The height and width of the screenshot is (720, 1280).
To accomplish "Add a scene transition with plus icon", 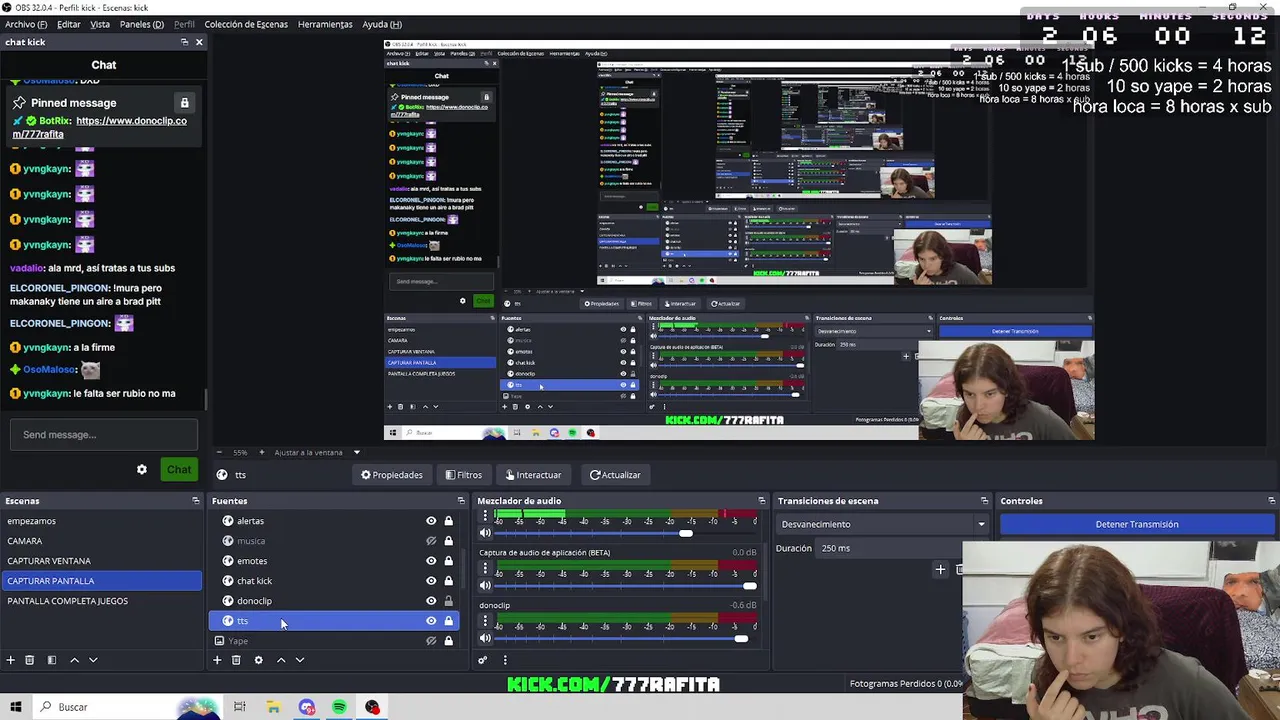I will coord(940,570).
